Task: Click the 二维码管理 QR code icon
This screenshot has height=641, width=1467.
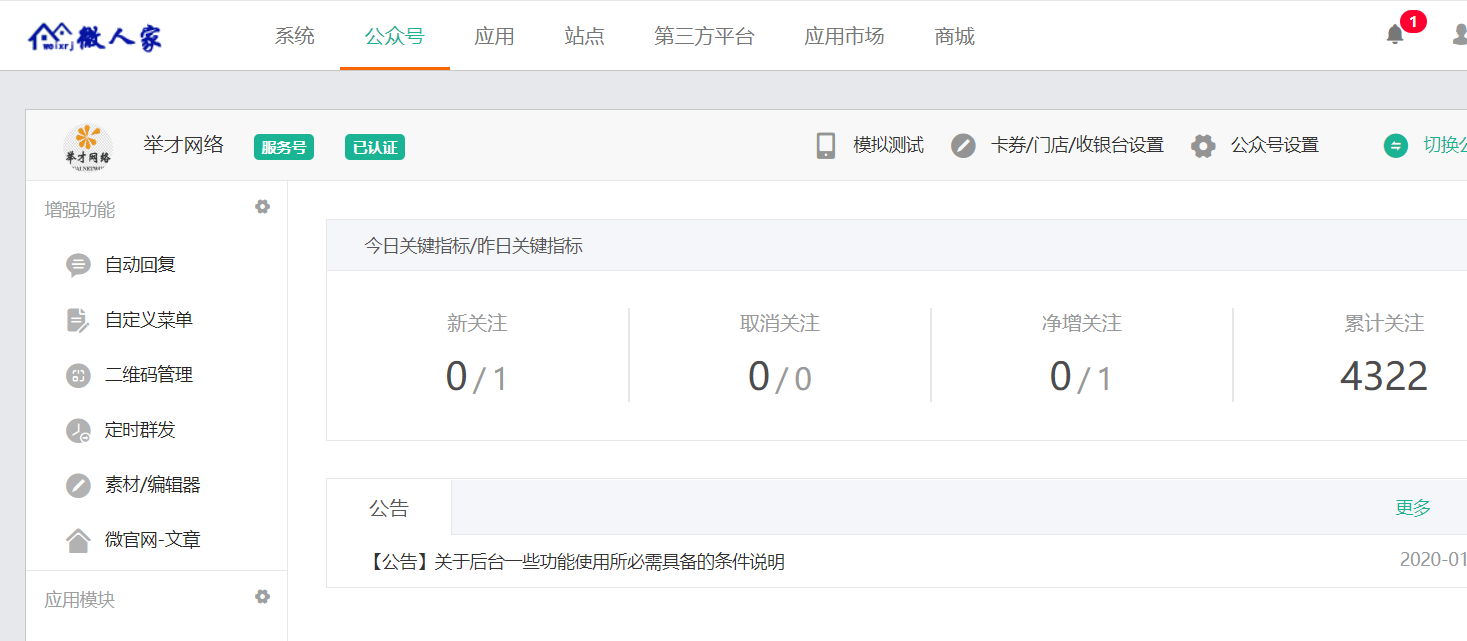Action: click(78, 375)
